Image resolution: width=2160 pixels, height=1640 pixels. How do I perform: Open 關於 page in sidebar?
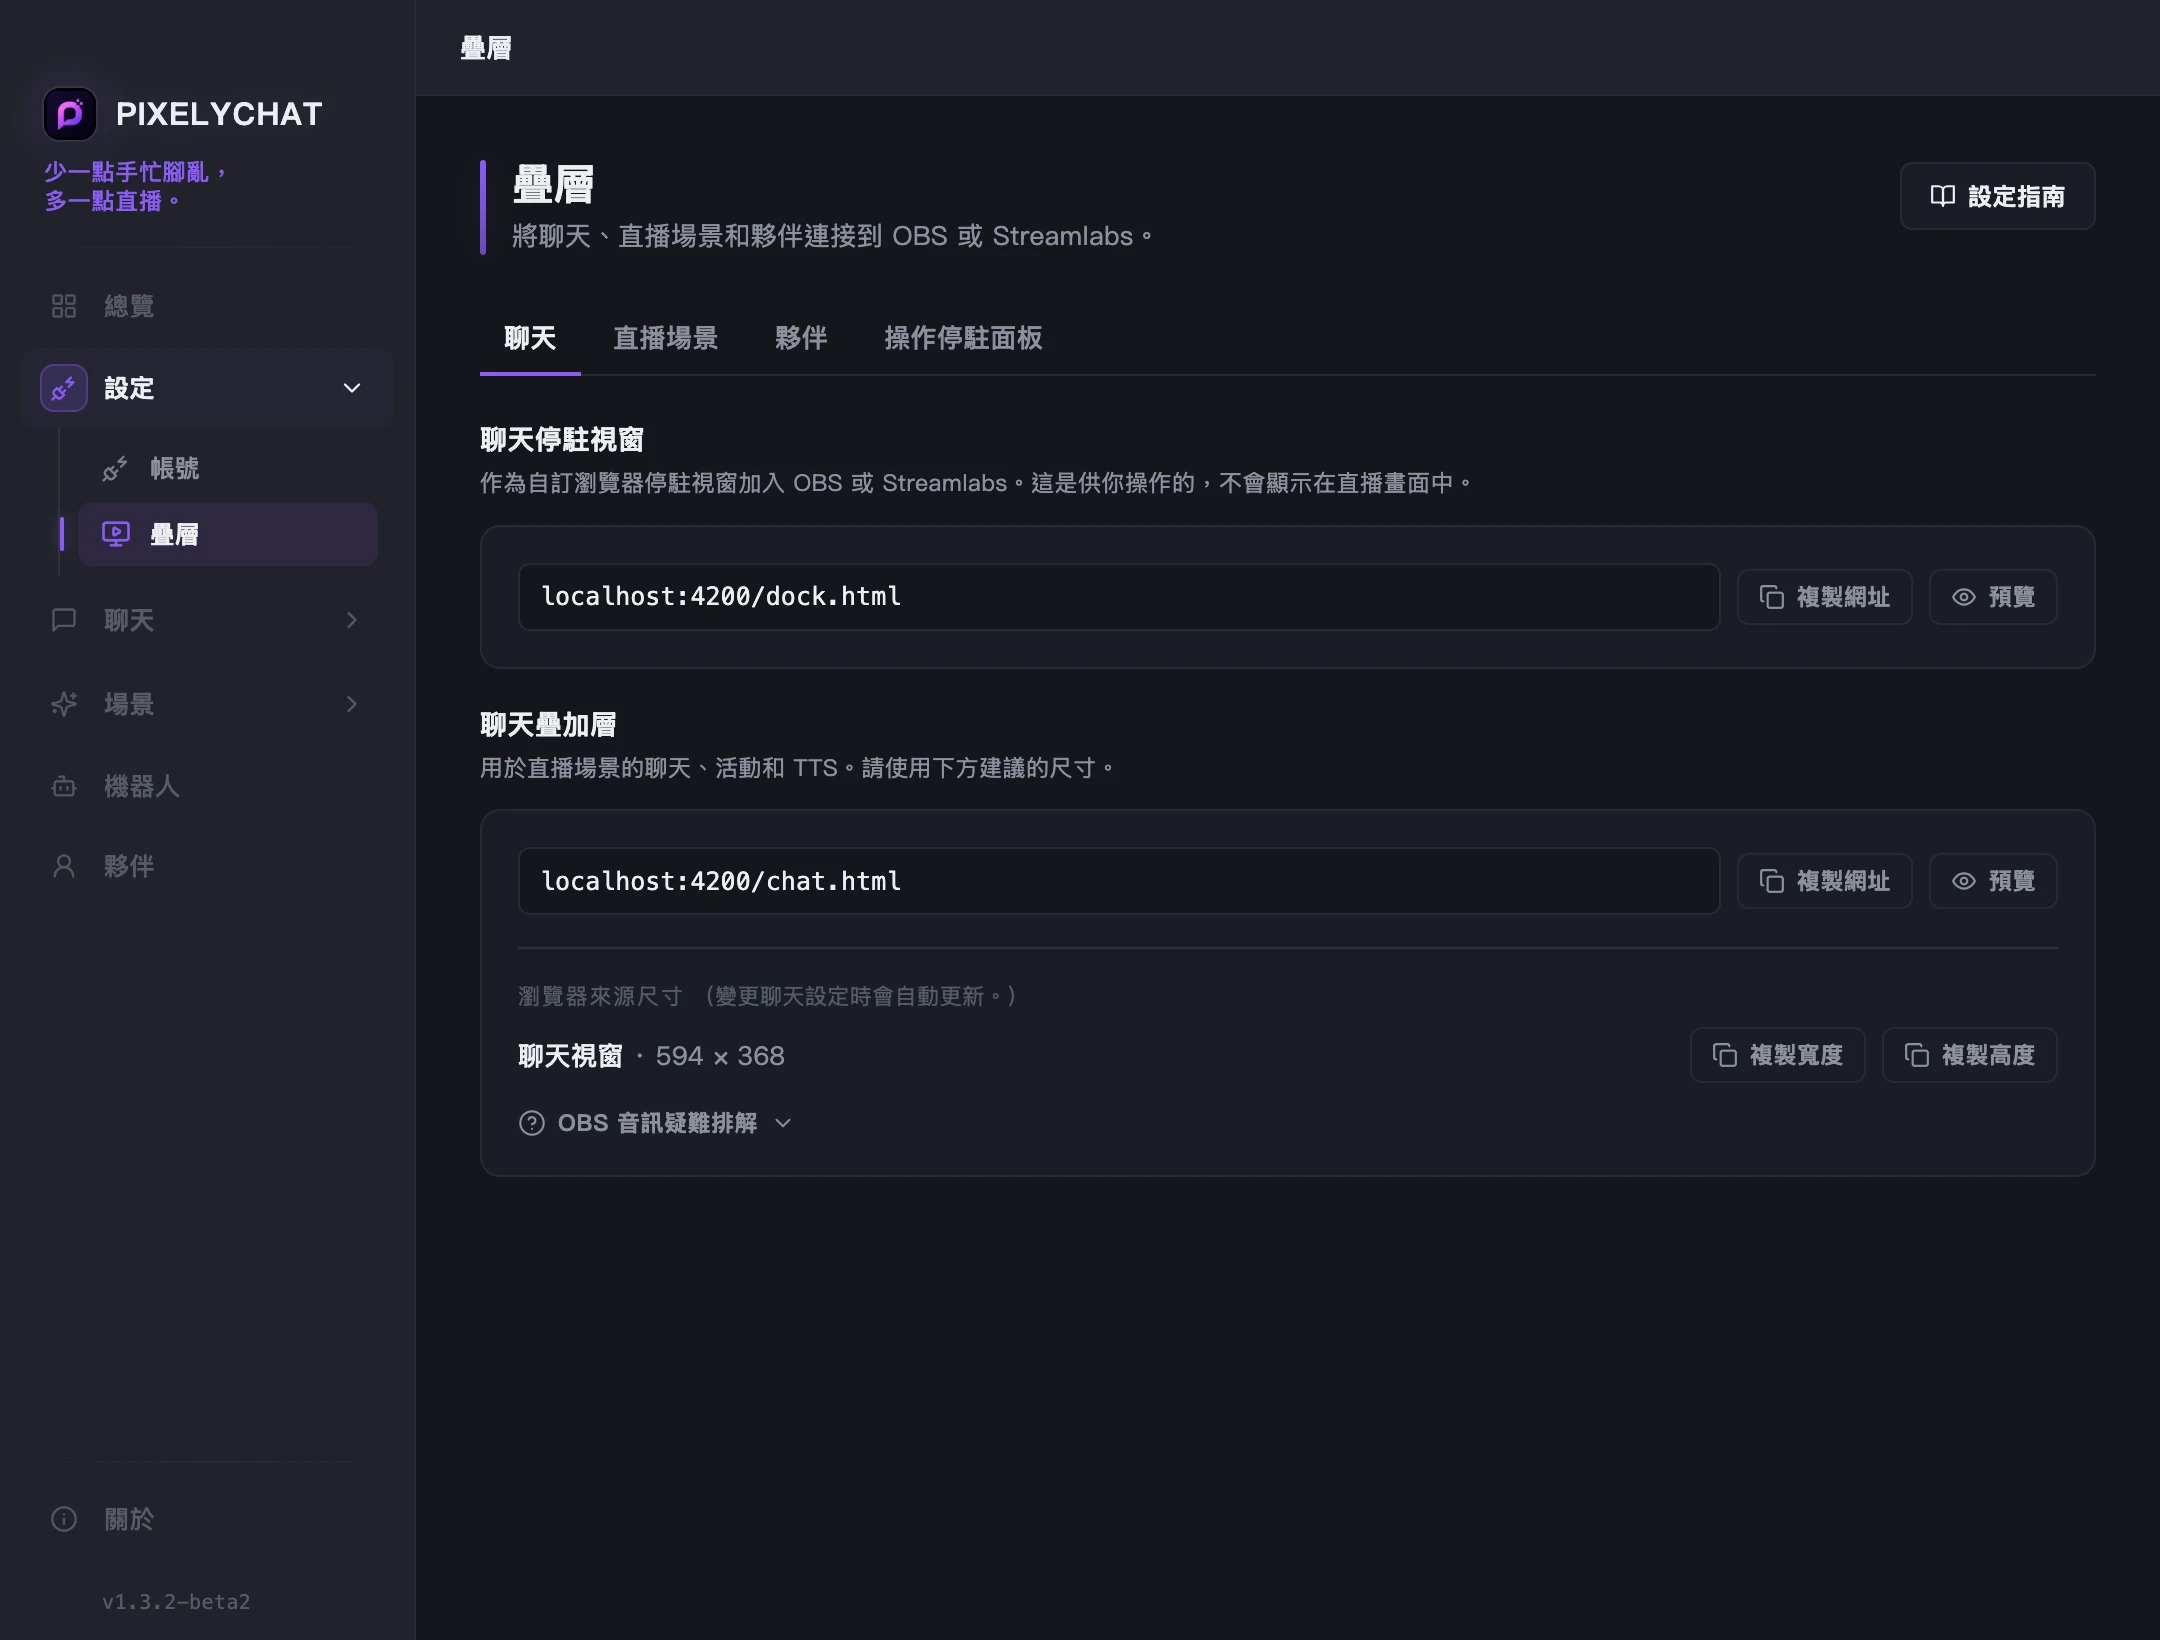(207, 1520)
